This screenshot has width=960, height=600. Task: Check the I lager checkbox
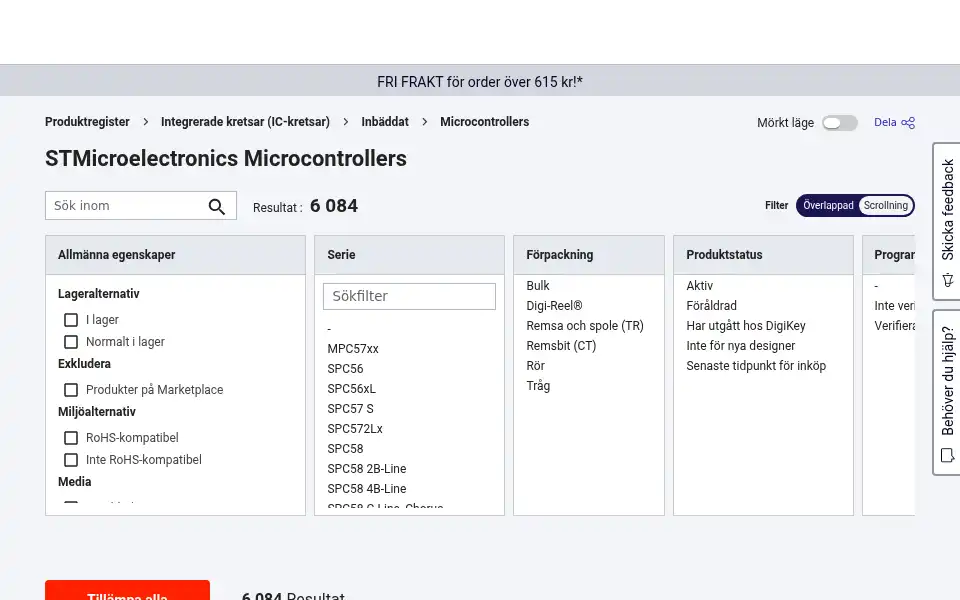tap(71, 320)
